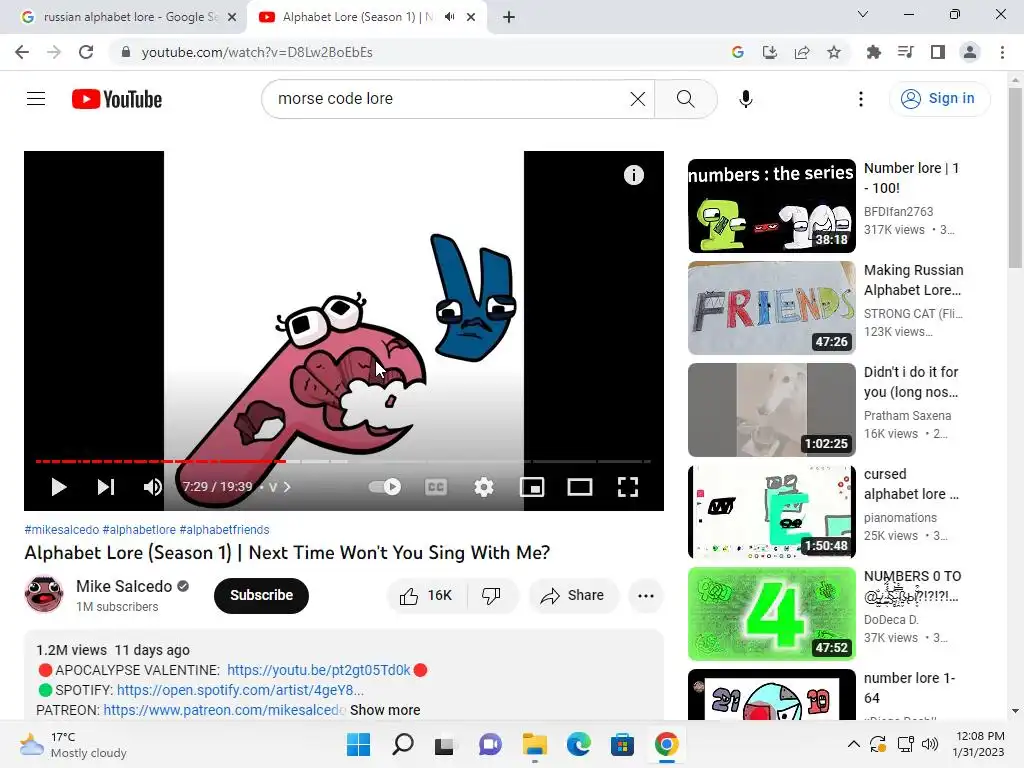Open the Patreon mikesalcedo link
The image size is (1024, 768).
224,710
